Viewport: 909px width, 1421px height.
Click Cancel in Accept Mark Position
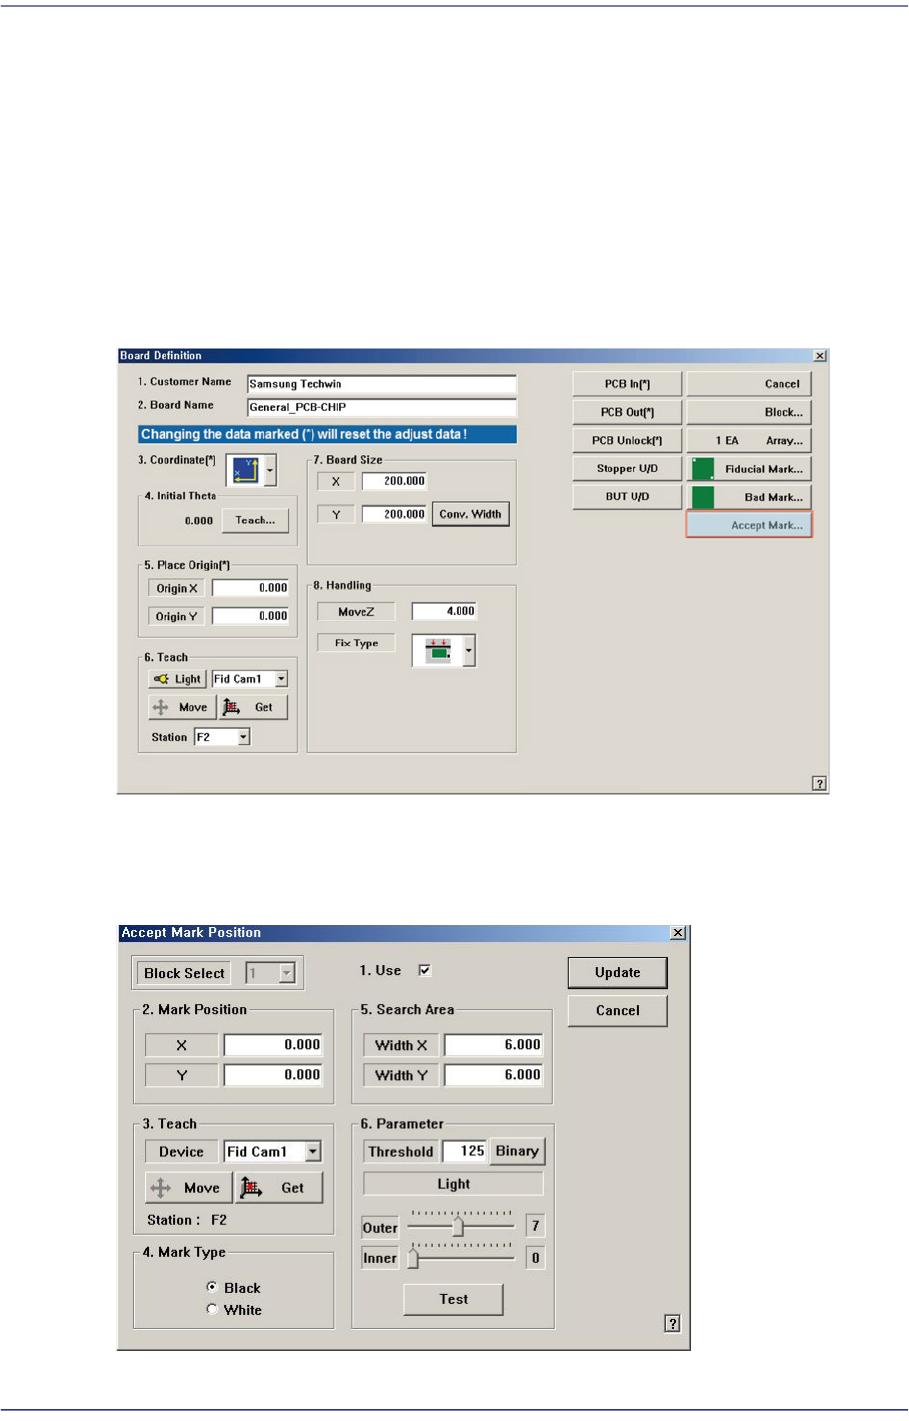coord(617,1010)
